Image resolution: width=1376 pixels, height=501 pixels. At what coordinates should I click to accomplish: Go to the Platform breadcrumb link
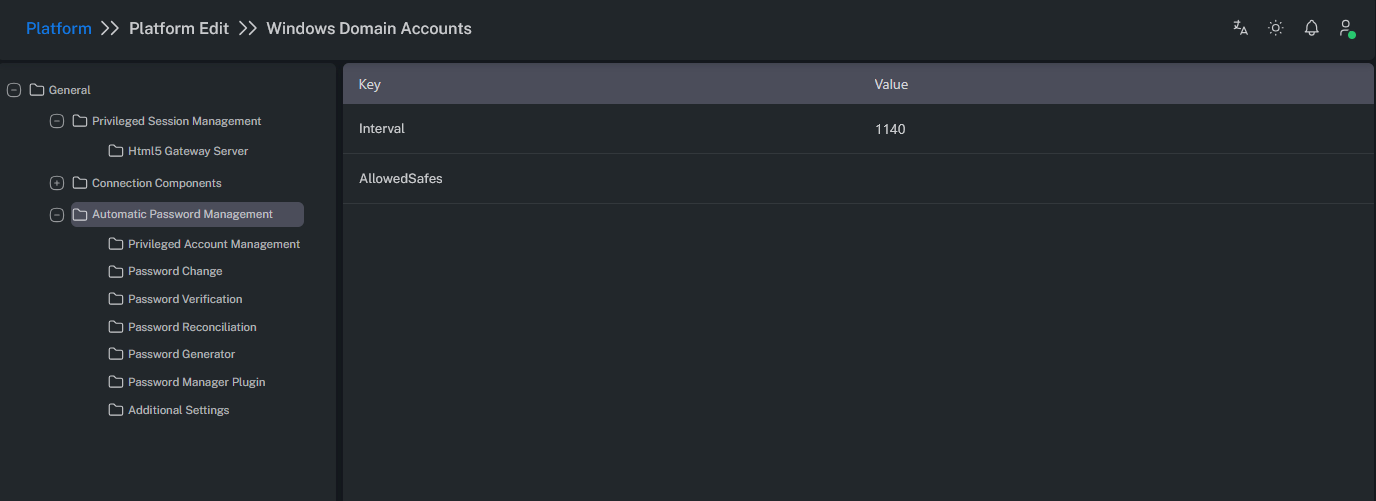point(59,29)
